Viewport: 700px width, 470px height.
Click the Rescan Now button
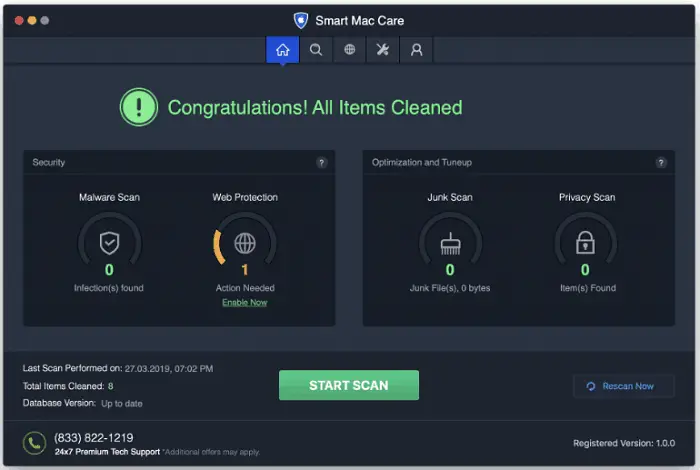(624, 386)
